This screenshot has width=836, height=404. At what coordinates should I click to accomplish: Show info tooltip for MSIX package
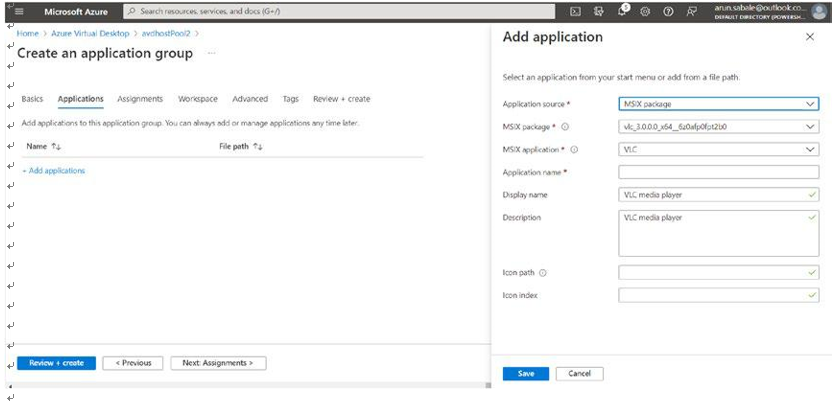[565, 127]
